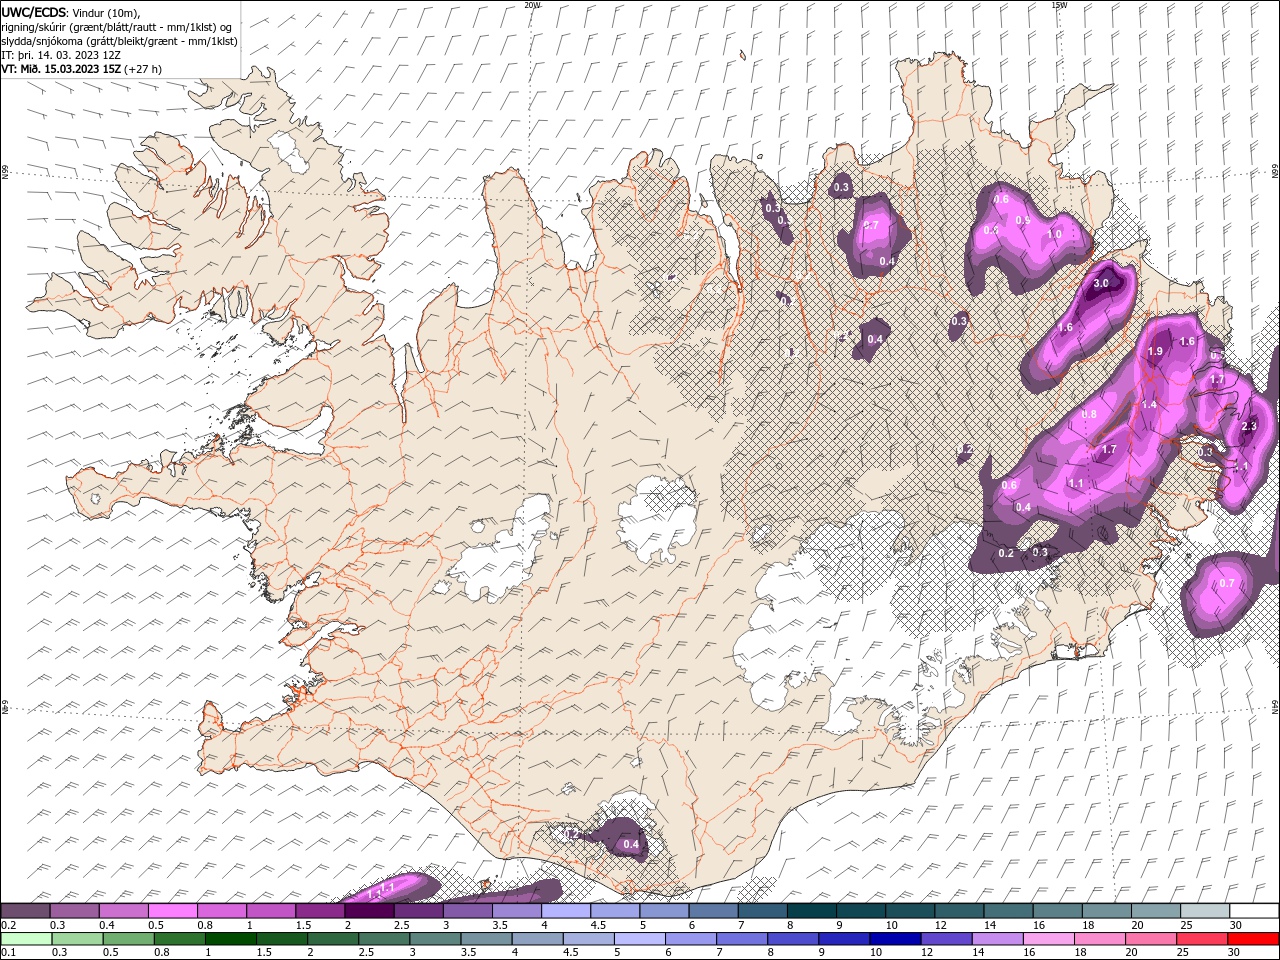
Task: Select the bottom legend swatch between 5 and 6
Action: (x=640, y=939)
